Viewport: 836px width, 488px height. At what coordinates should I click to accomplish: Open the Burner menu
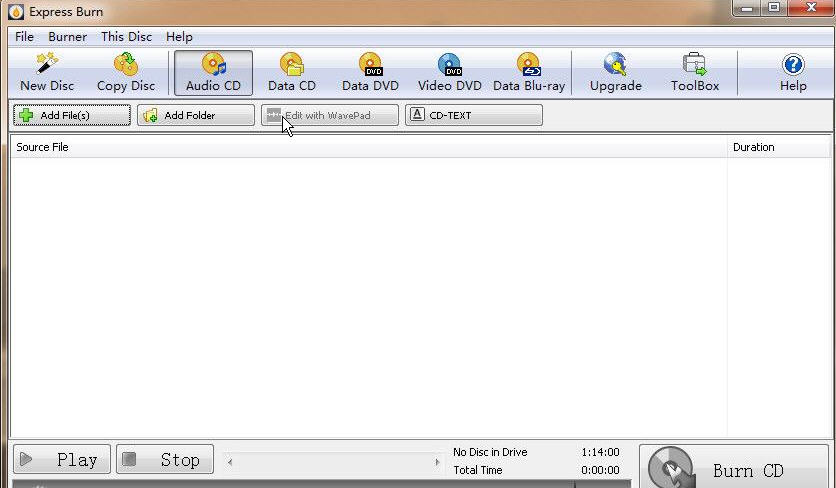click(68, 37)
